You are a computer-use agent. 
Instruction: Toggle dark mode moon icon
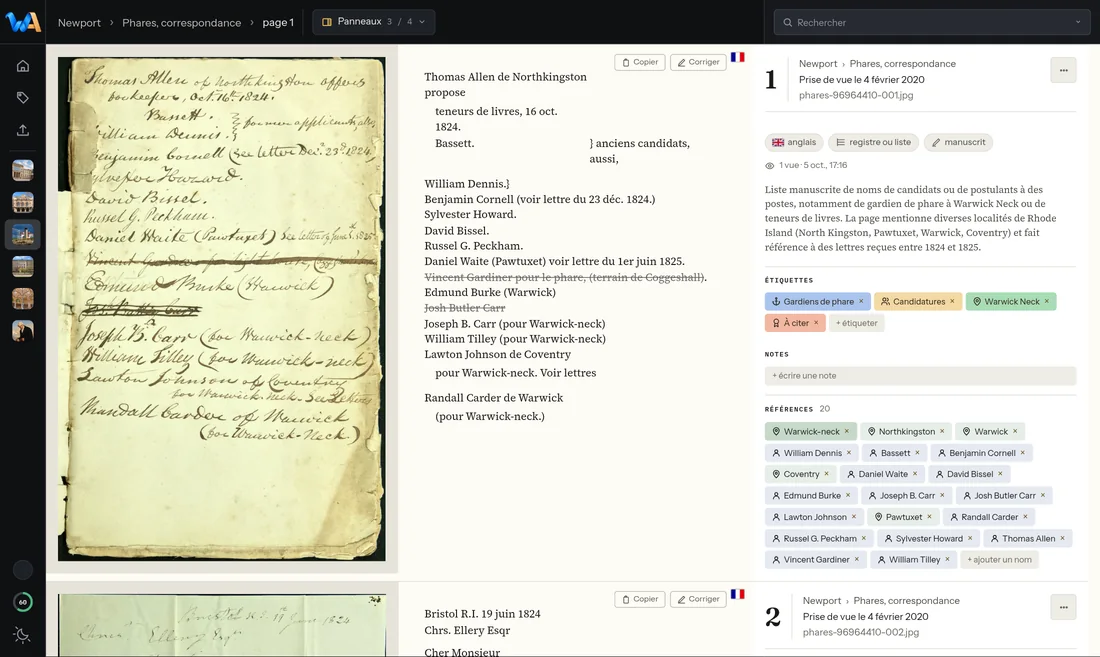(22, 635)
